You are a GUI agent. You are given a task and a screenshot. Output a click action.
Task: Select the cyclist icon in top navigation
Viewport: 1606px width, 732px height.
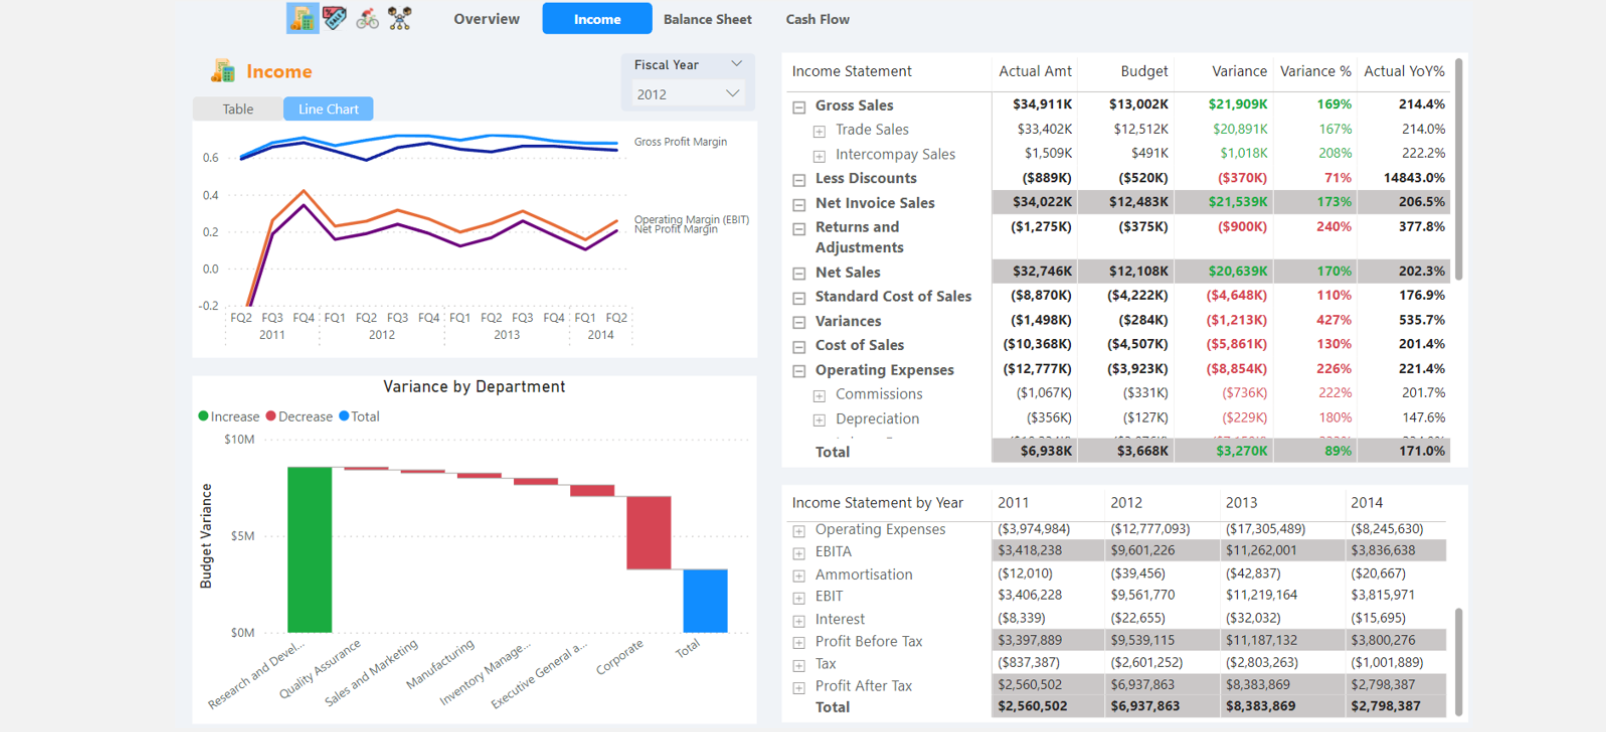click(x=368, y=18)
